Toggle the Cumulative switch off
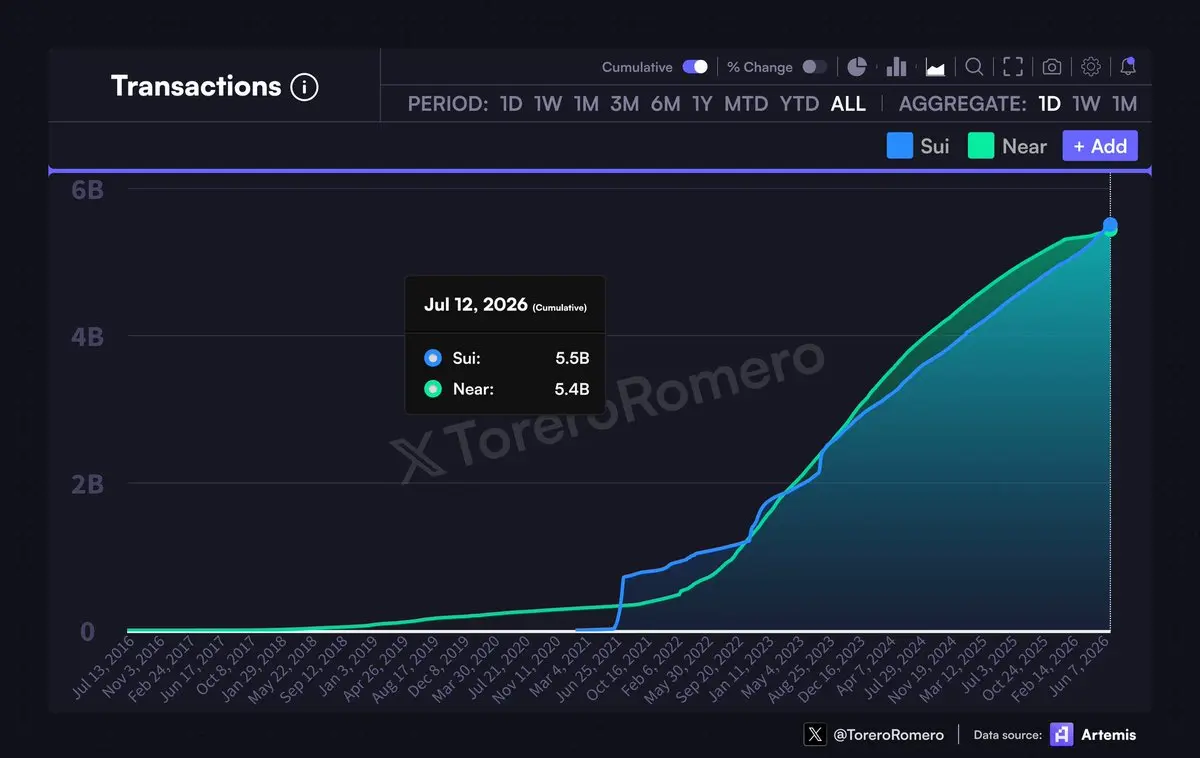1200x758 pixels. click(695, 67)
